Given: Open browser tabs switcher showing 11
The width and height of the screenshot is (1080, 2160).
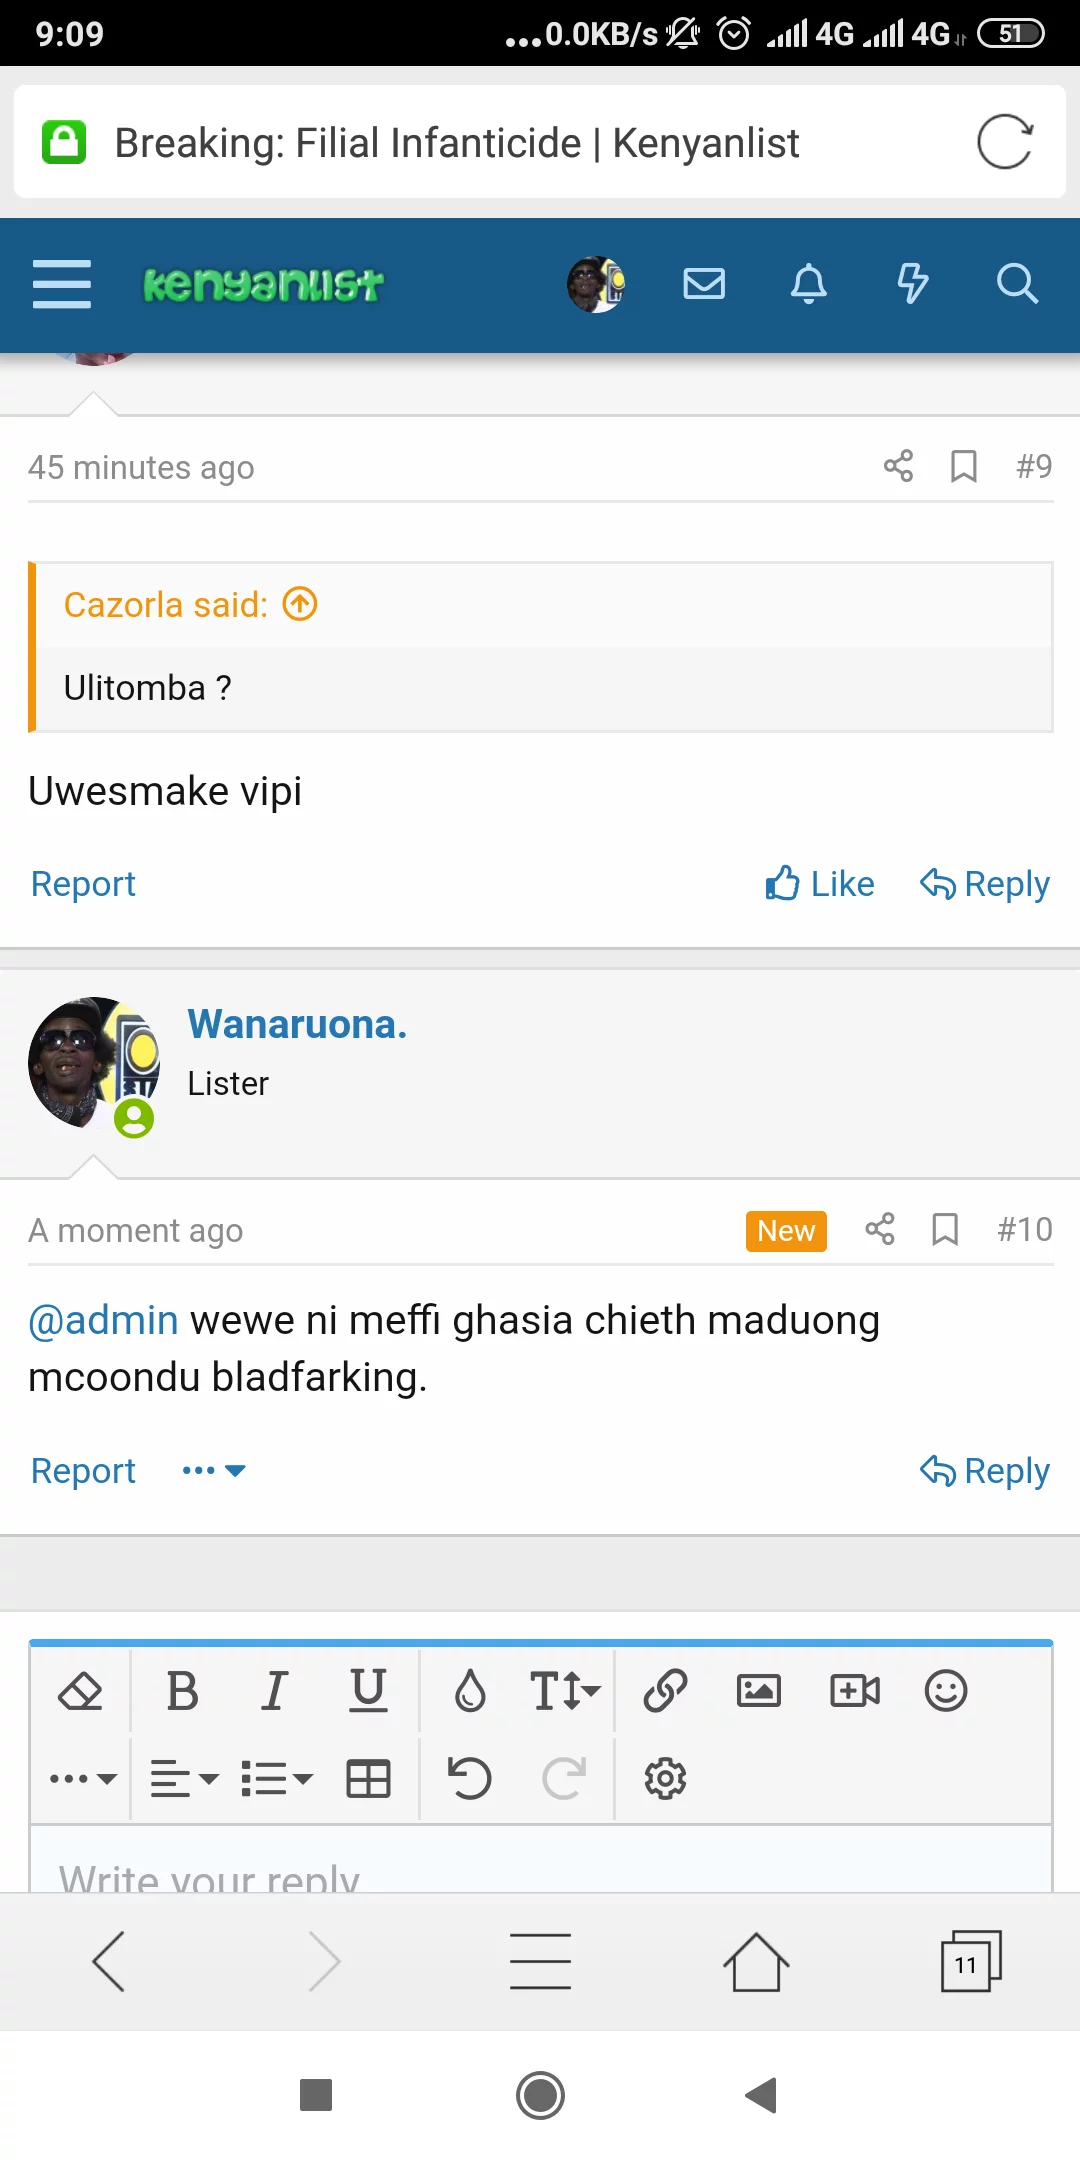Looking at the screenshot, I should tap(969, 1962).
